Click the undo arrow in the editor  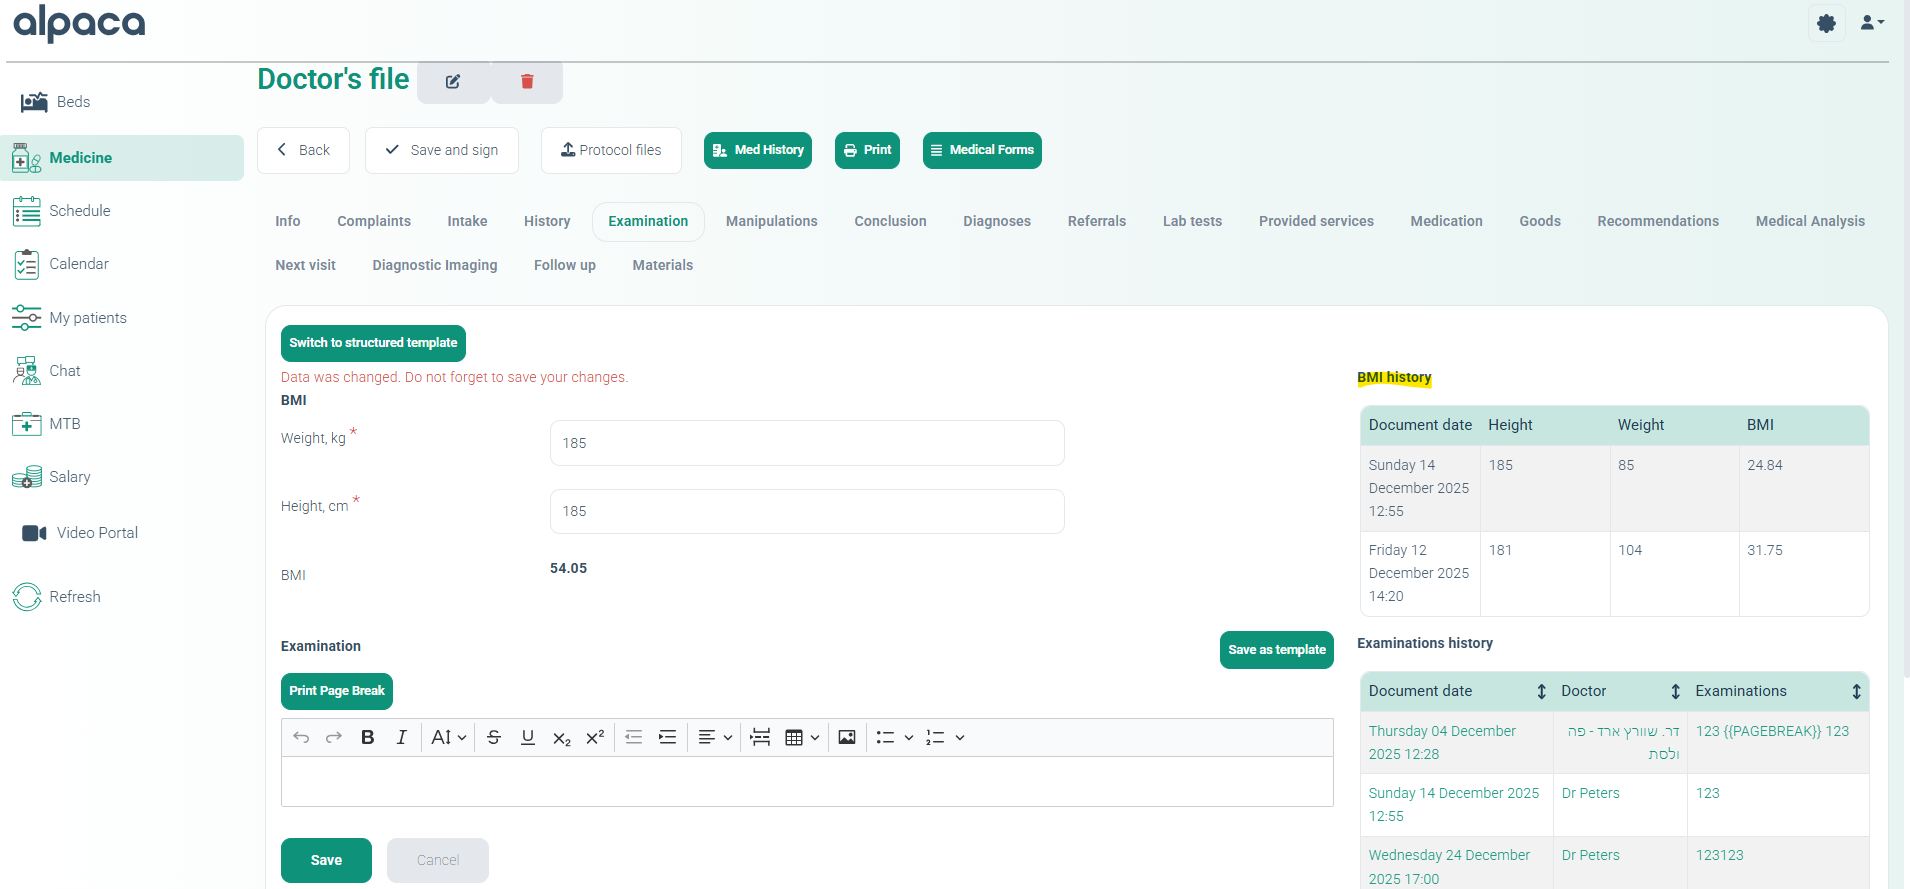(x=301, y=737)
